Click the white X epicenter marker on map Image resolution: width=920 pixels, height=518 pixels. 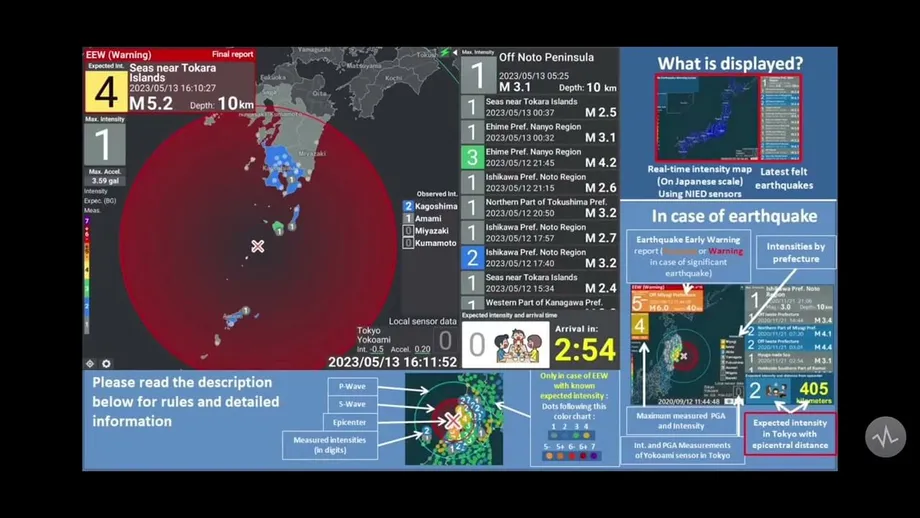click(x=258, y=246)
